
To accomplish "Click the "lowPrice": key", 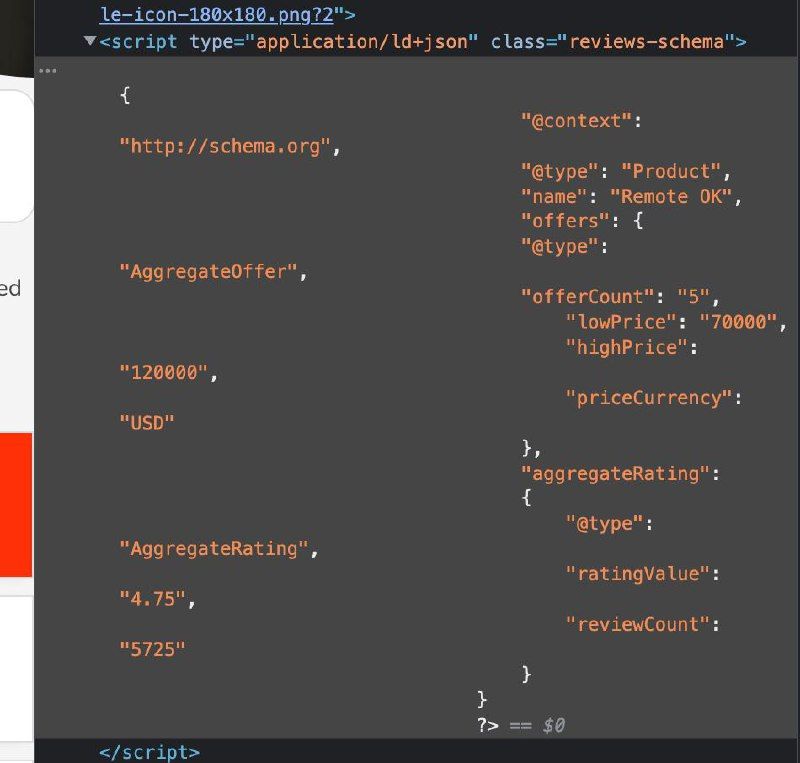I will (x=626, y=322).
